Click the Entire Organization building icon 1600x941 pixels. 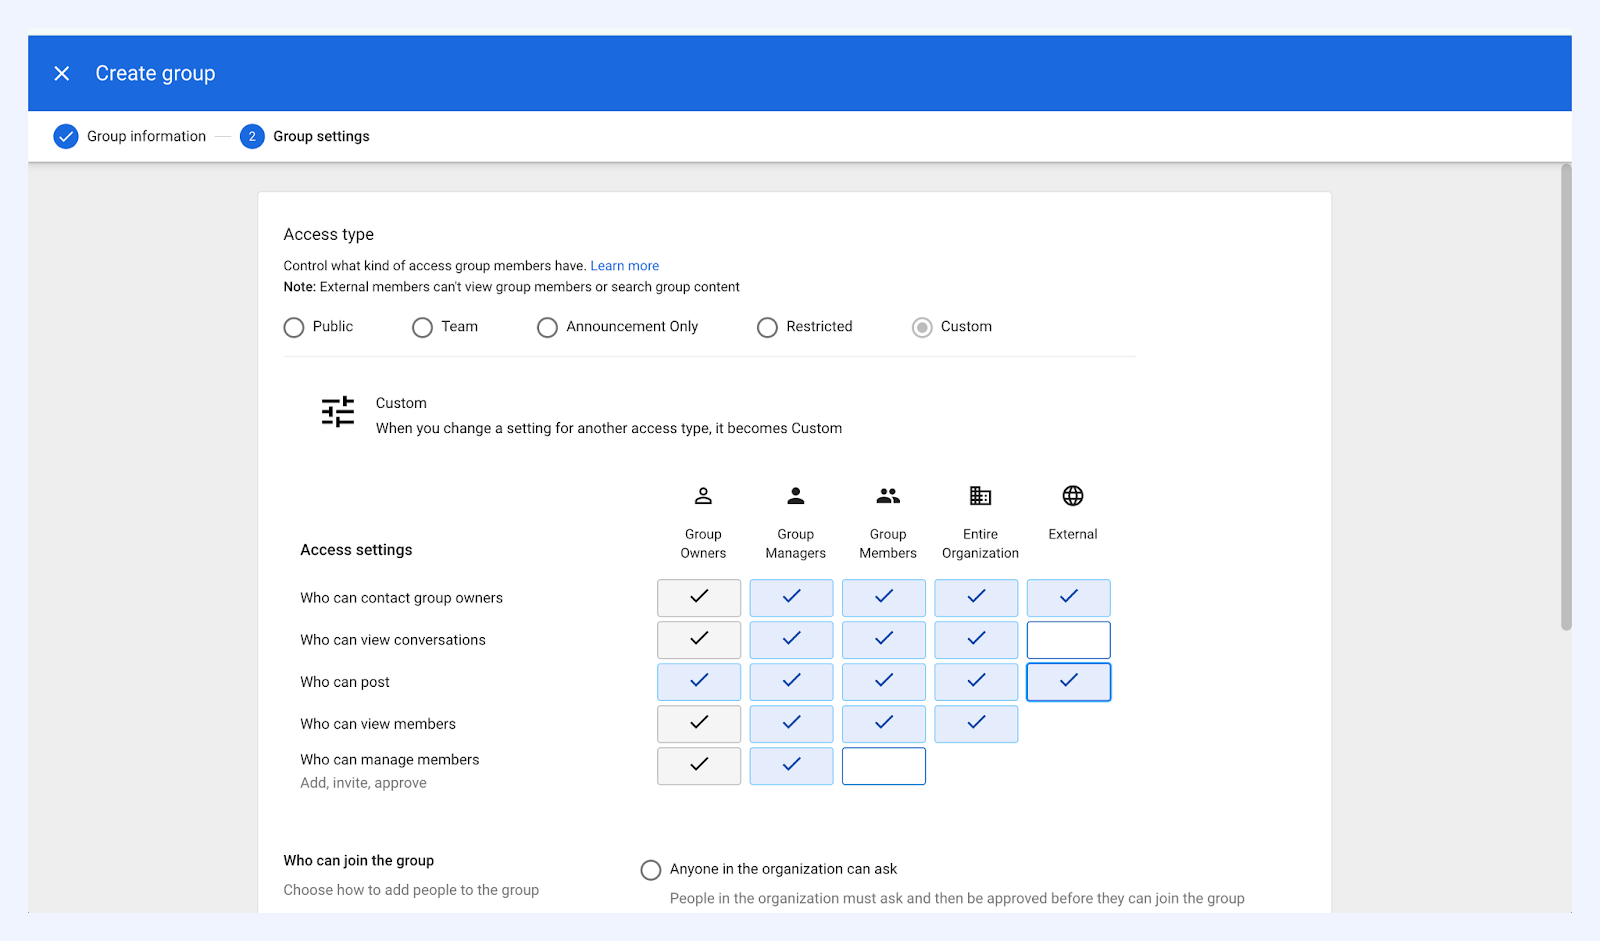pos(980,495)
